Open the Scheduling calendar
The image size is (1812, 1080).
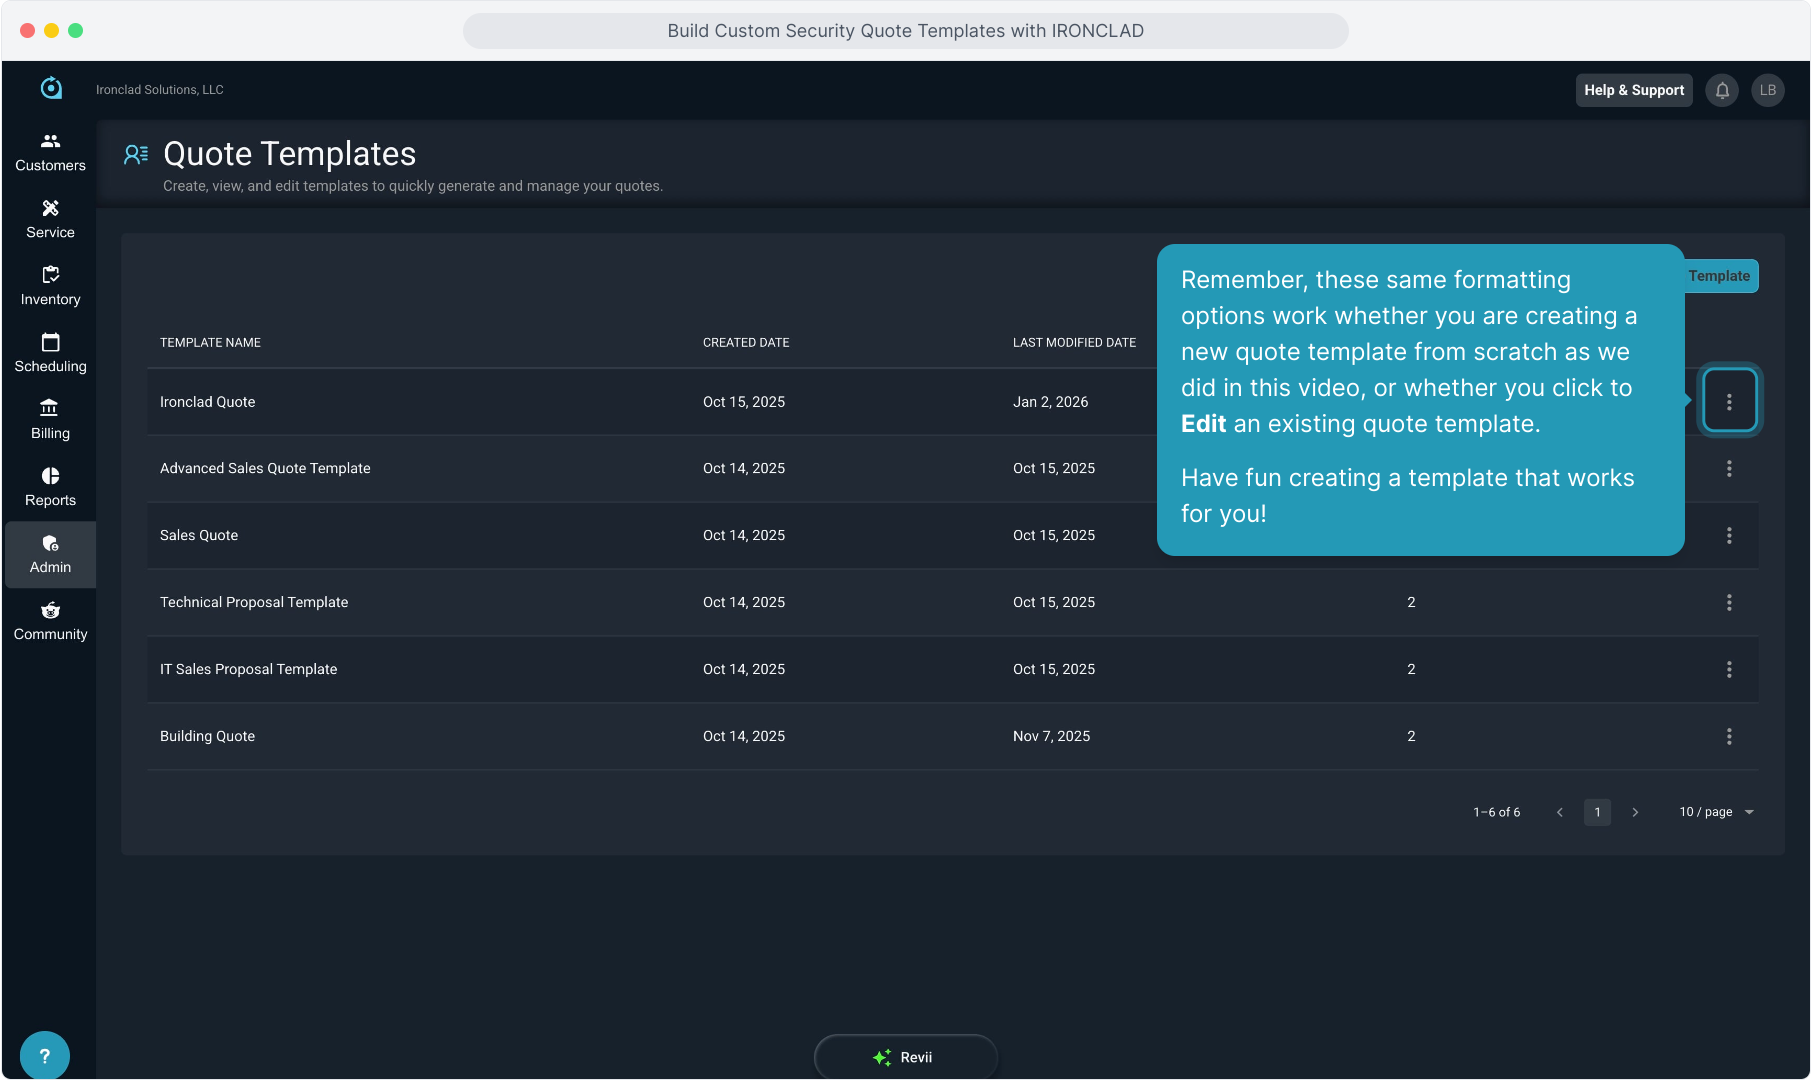tap(50, 353)
